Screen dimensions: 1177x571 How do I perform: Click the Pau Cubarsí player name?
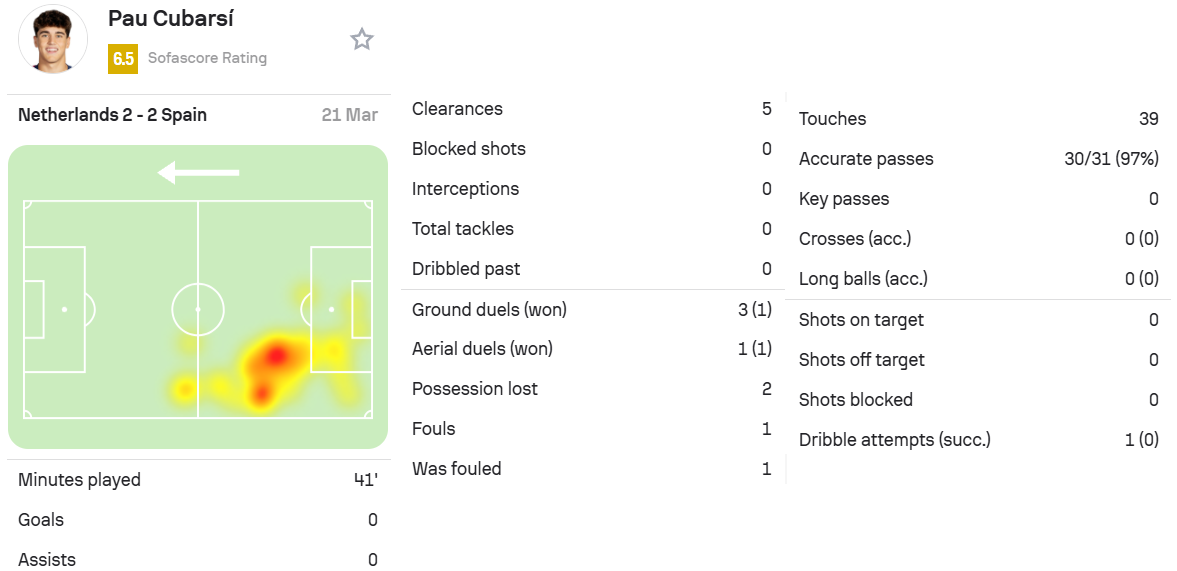pyautogui.click(x=170, y=19)
